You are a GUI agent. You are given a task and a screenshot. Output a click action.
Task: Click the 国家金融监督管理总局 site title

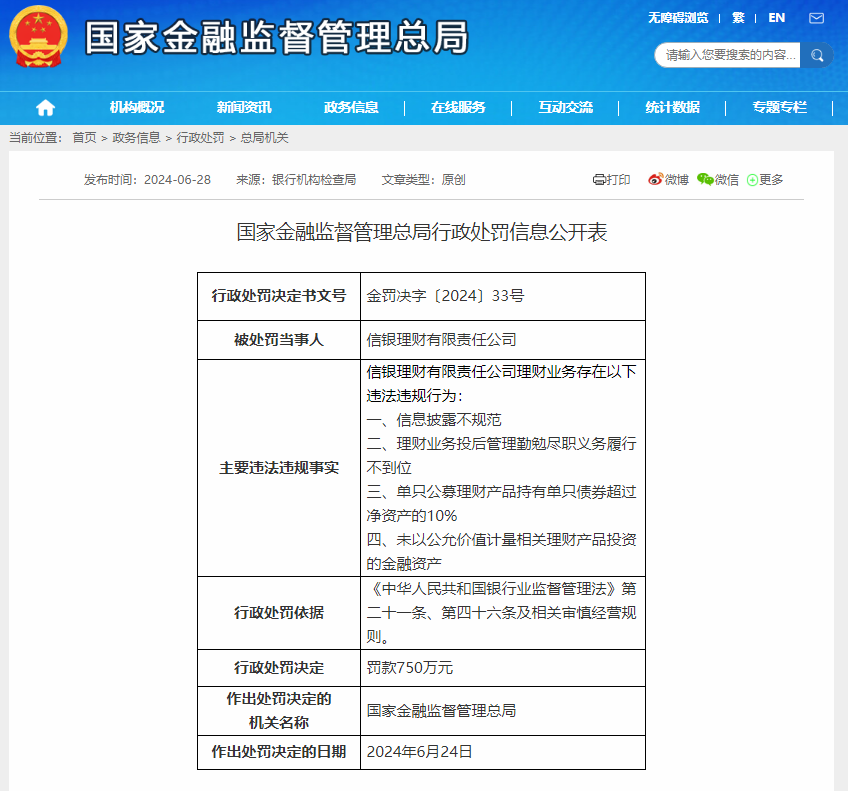(276, 37)
